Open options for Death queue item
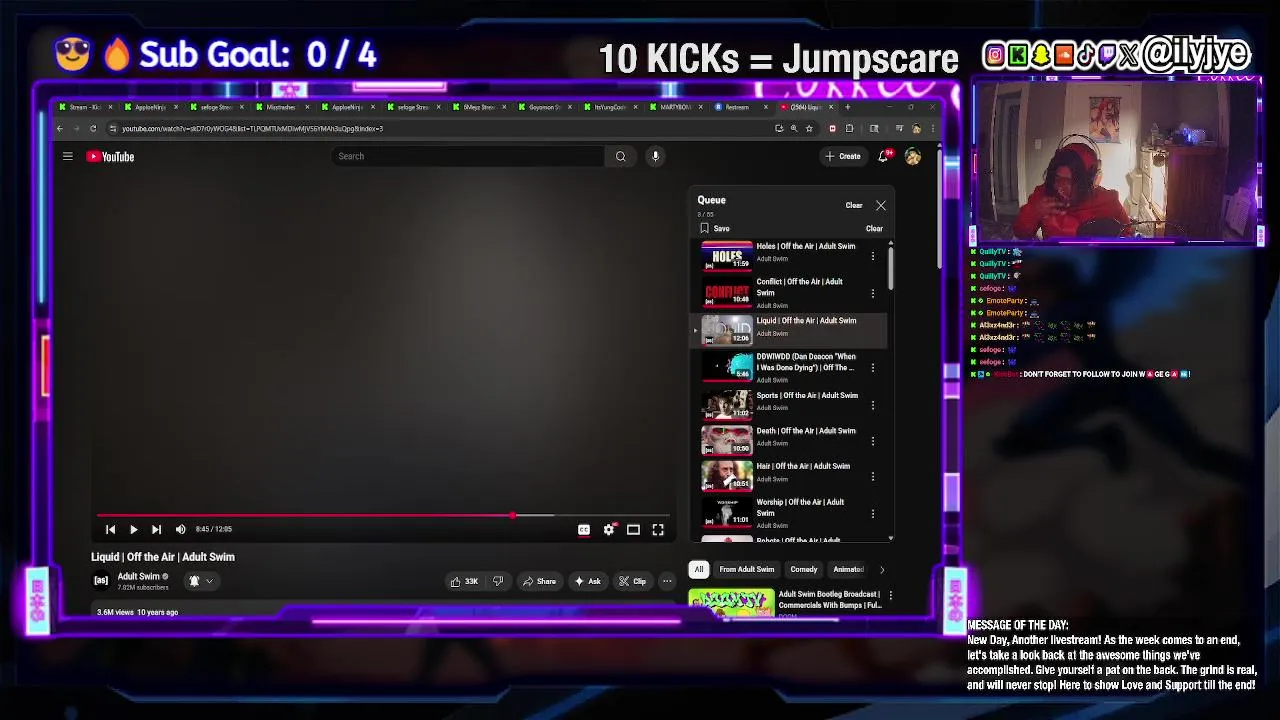This screenshot has width=1280, height=720. coord(873,441)
